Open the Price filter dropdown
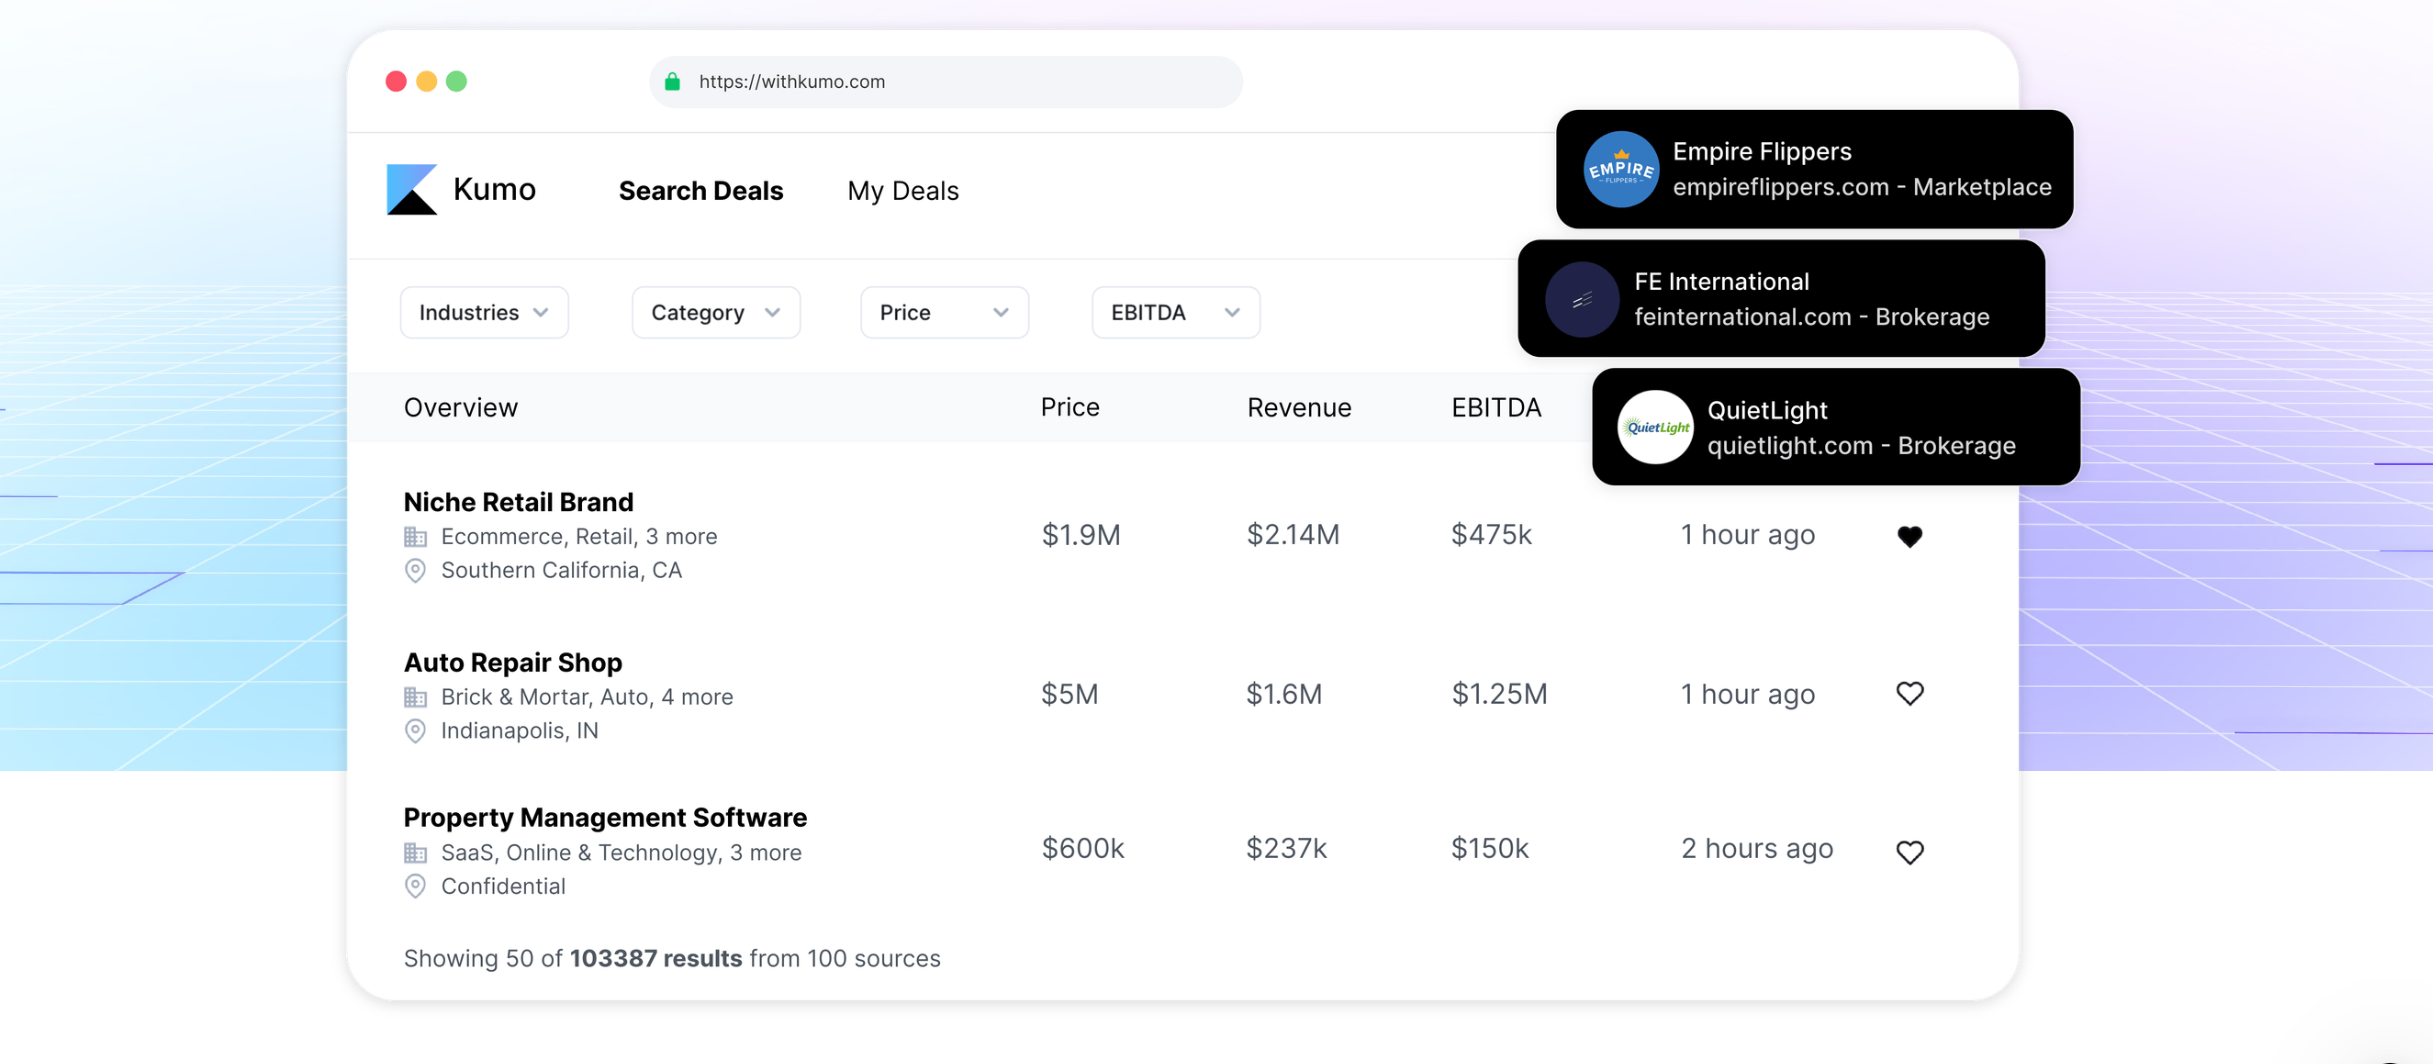 pyautogui.click(x=944, y=312)
